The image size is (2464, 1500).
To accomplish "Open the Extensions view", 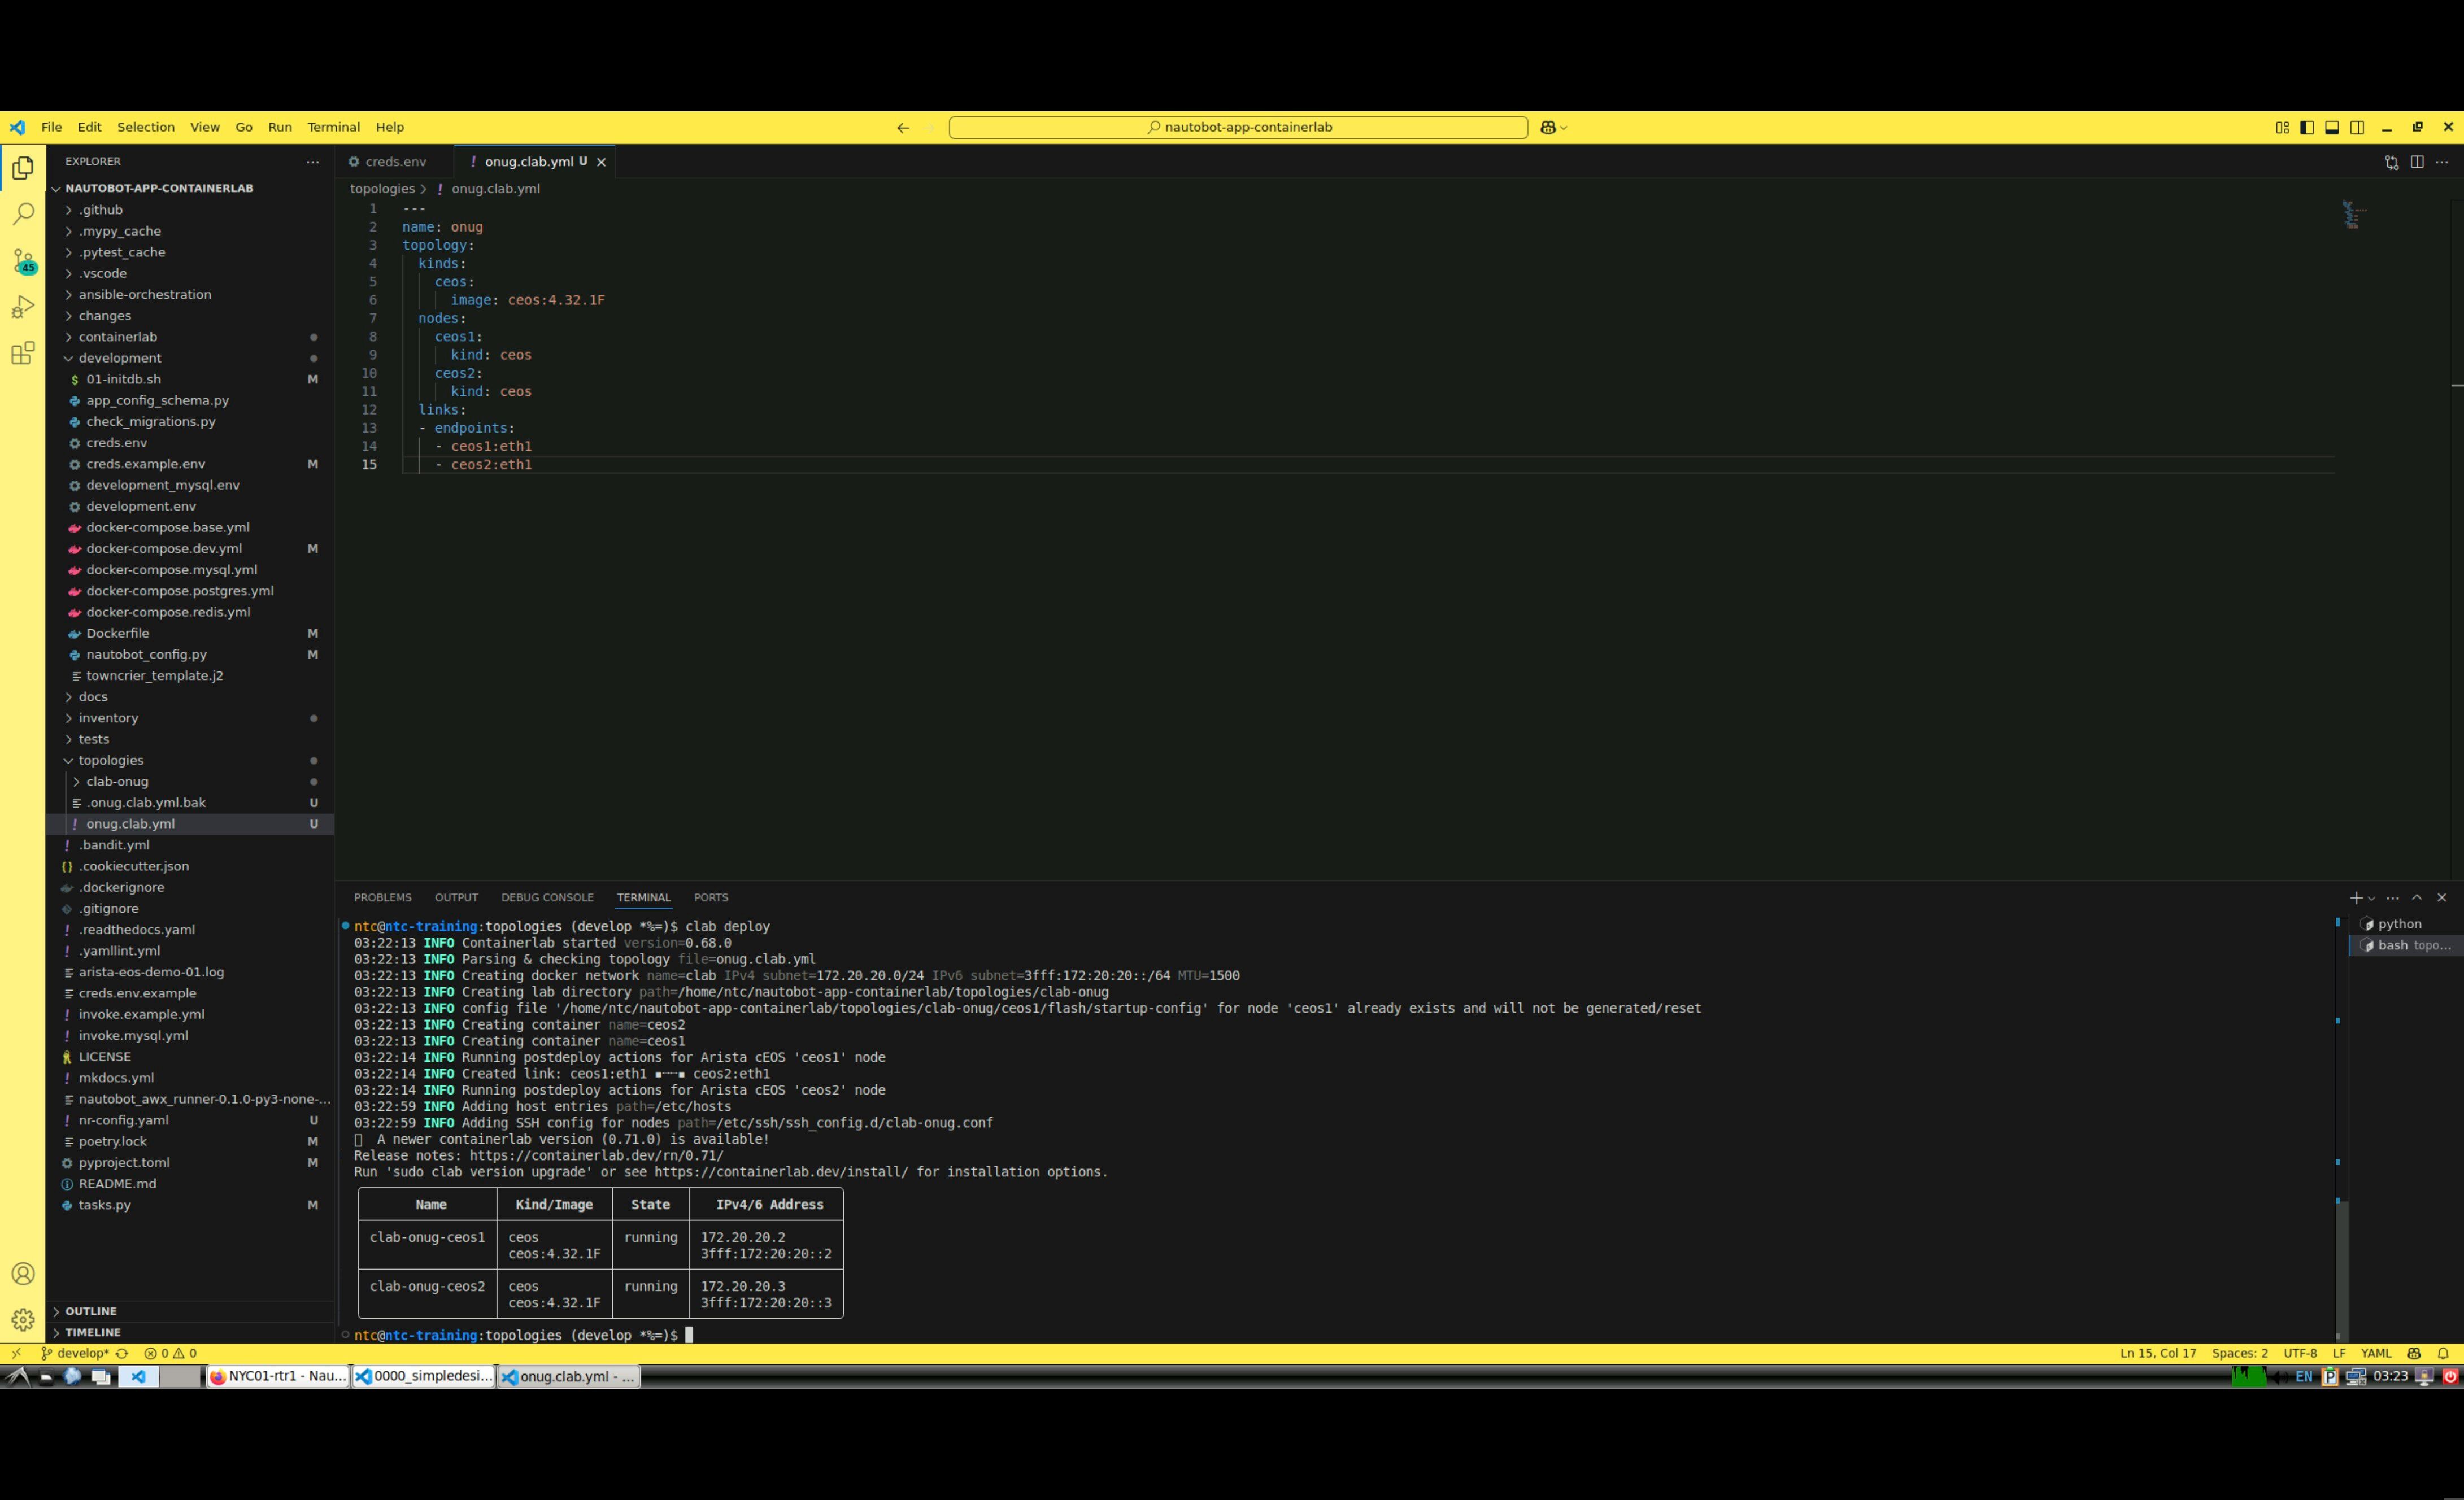I will coord(23,353).
